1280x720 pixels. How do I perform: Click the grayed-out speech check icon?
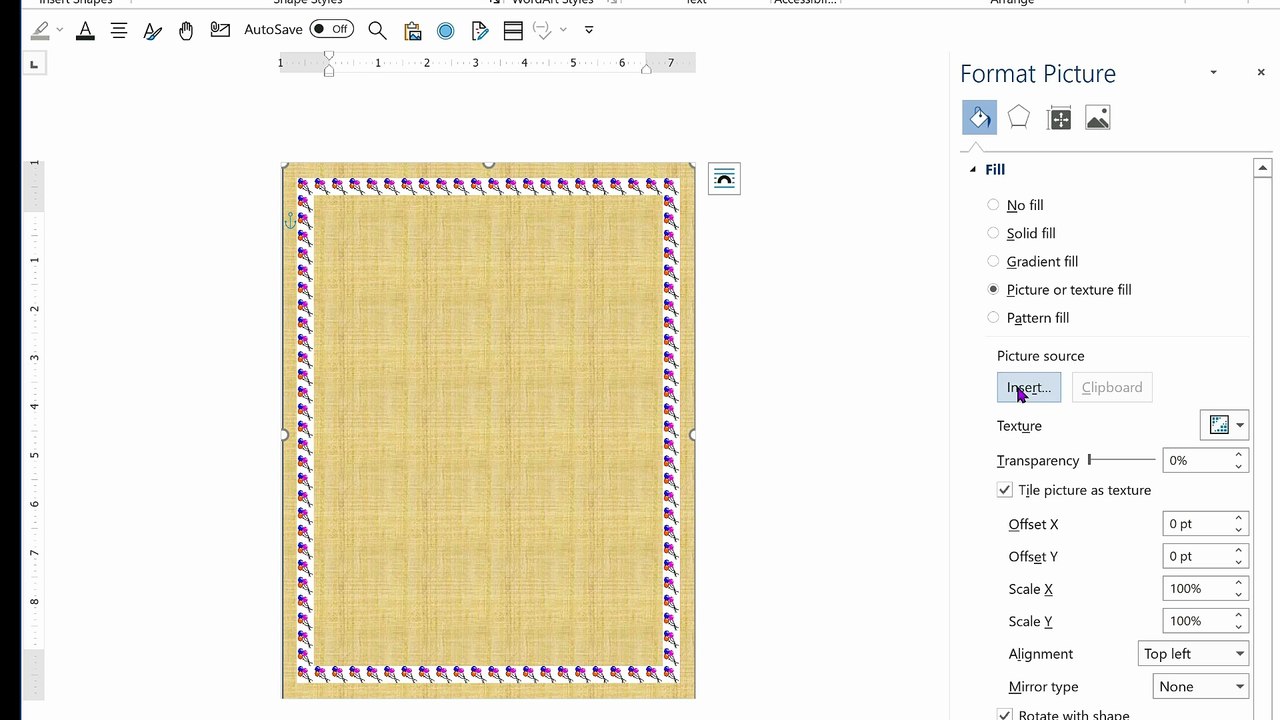[x=543, y=31]
